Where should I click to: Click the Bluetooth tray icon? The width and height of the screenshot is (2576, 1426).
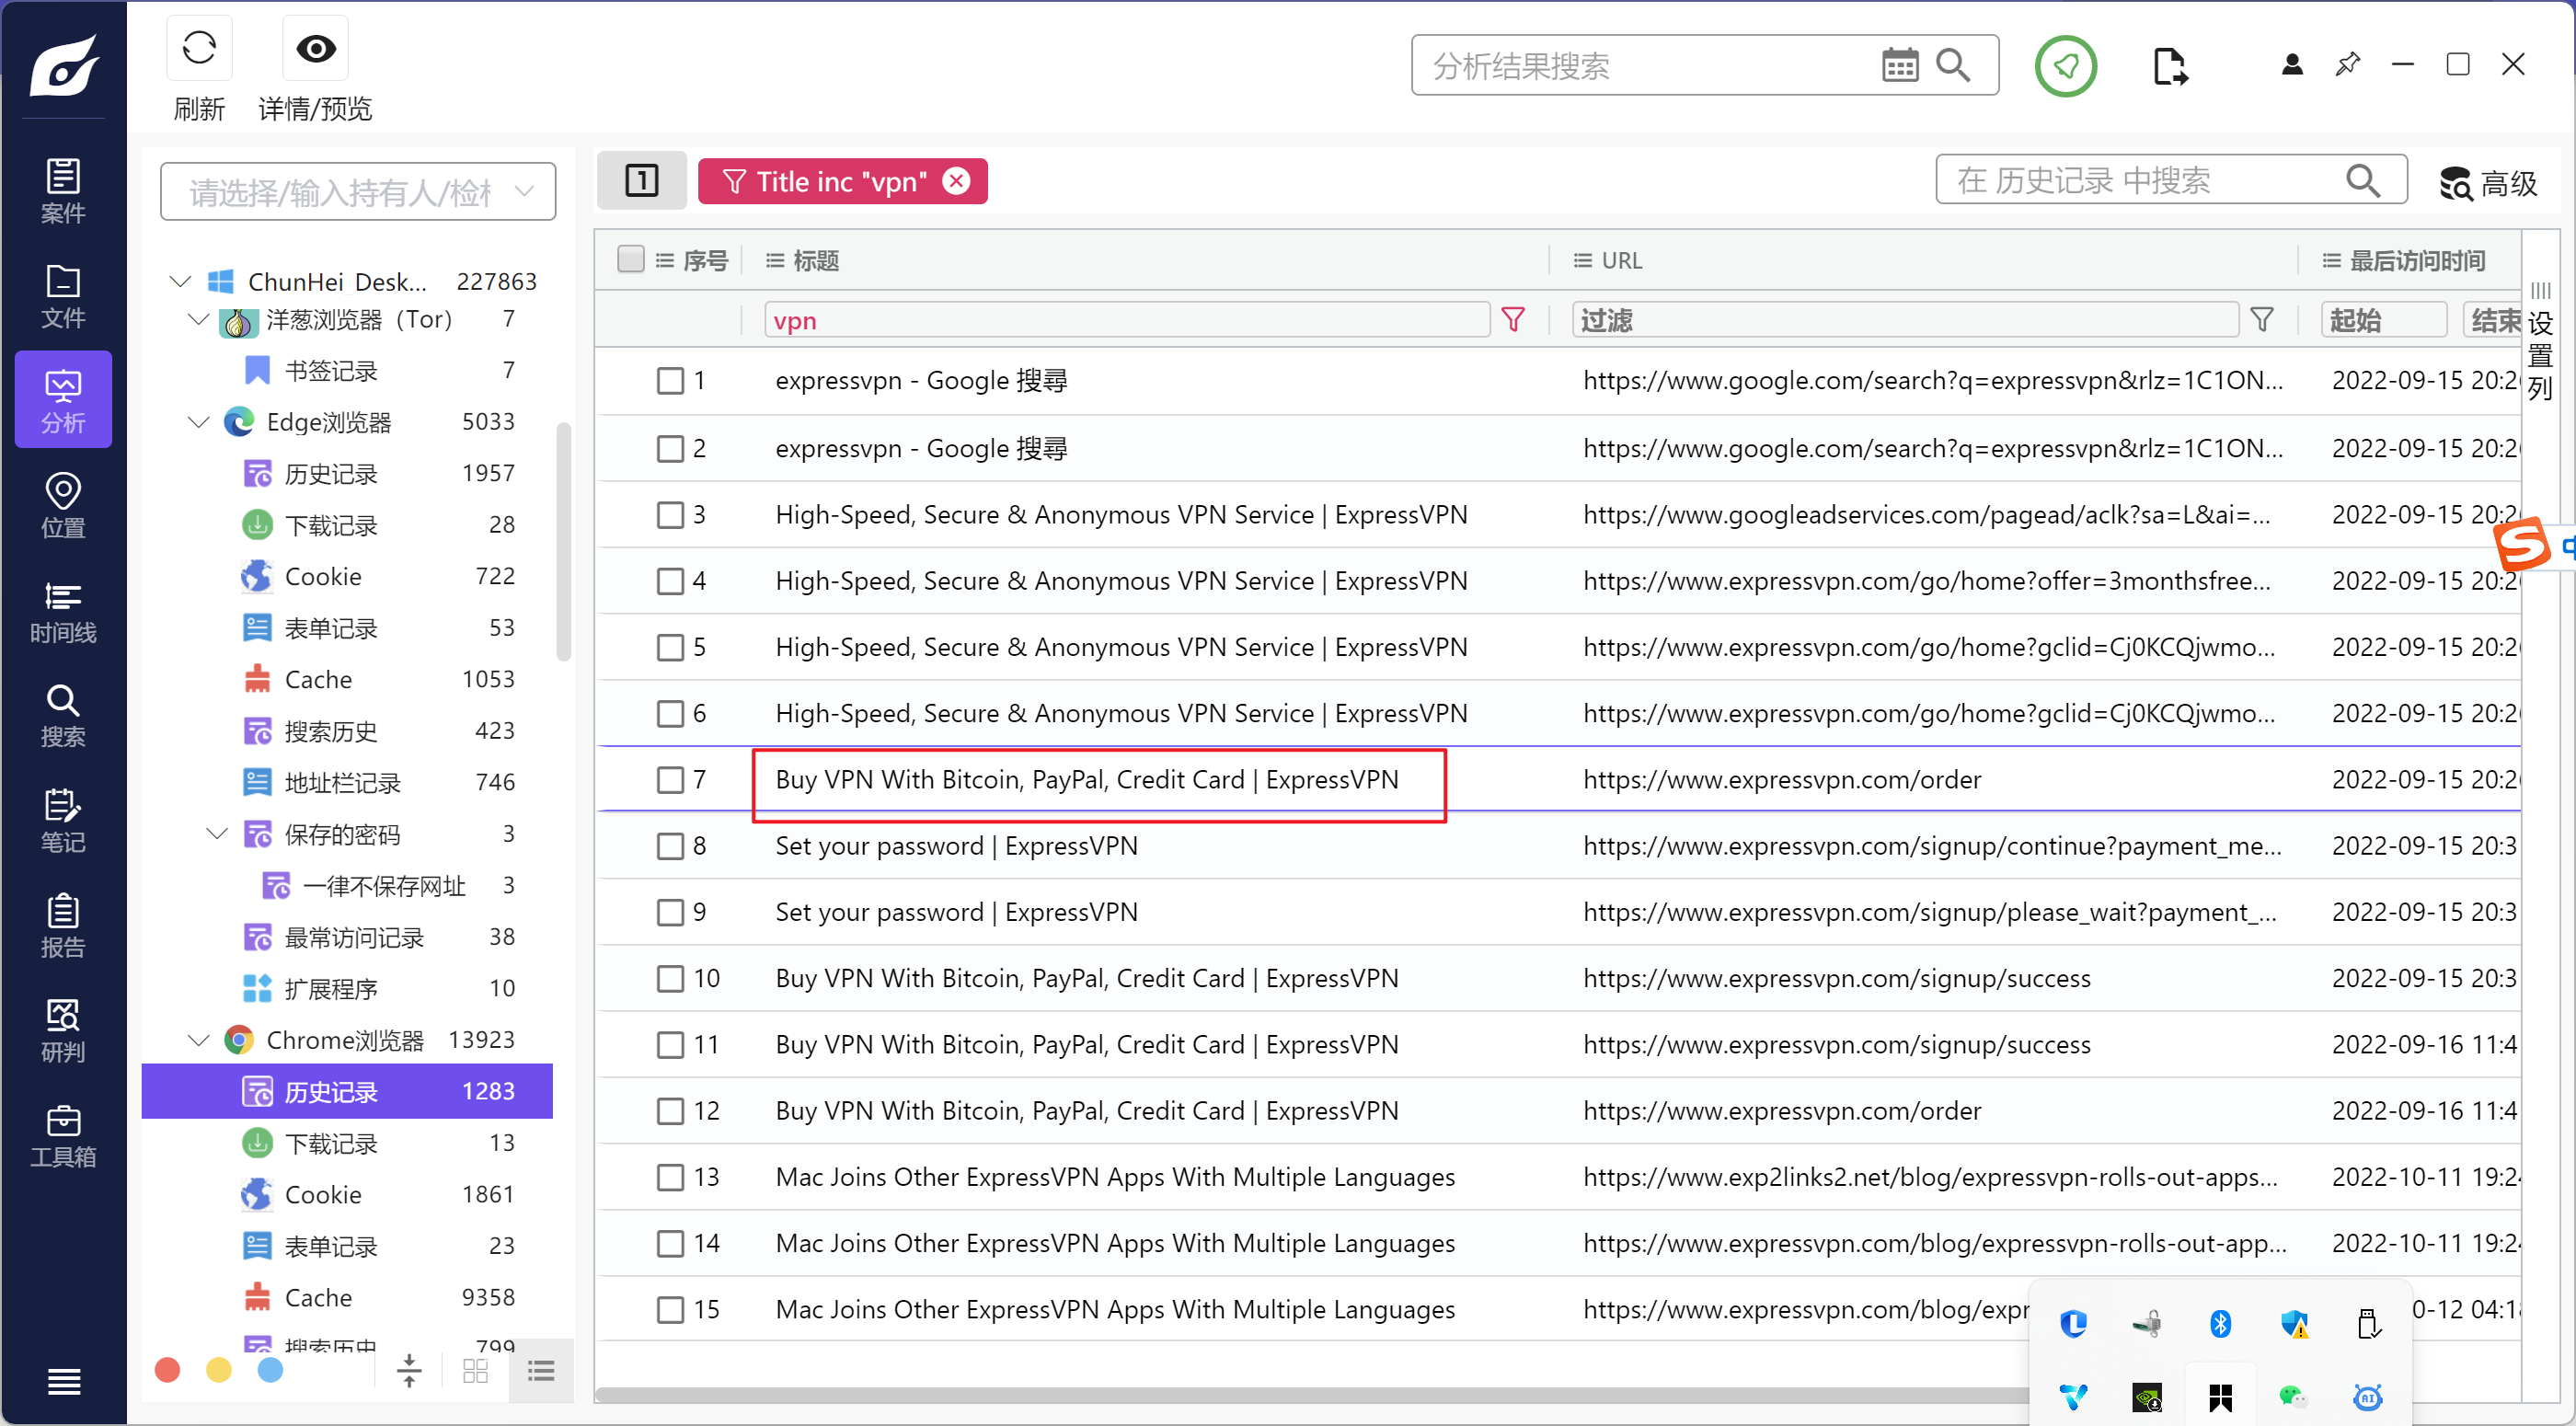tap(2220, 1324)
